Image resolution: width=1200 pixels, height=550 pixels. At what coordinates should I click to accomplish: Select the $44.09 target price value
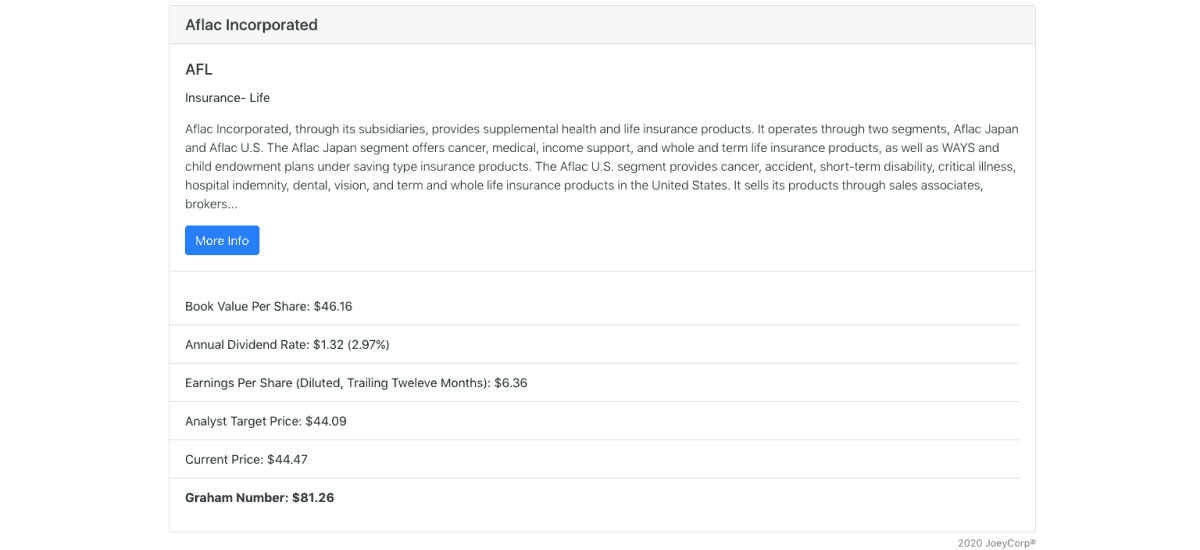326,421
